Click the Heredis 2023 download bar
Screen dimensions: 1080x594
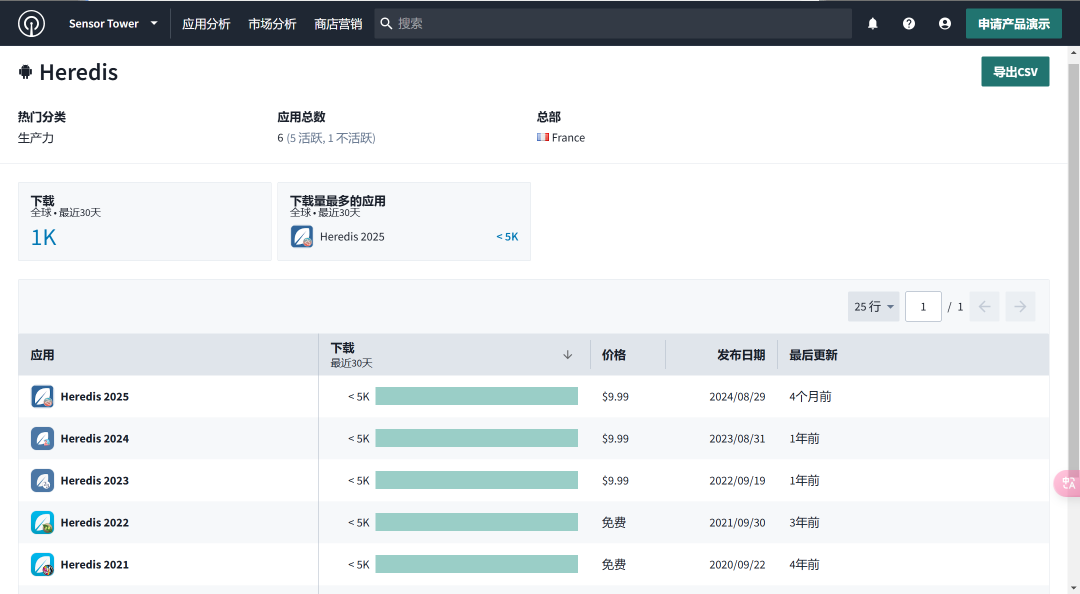477,480
